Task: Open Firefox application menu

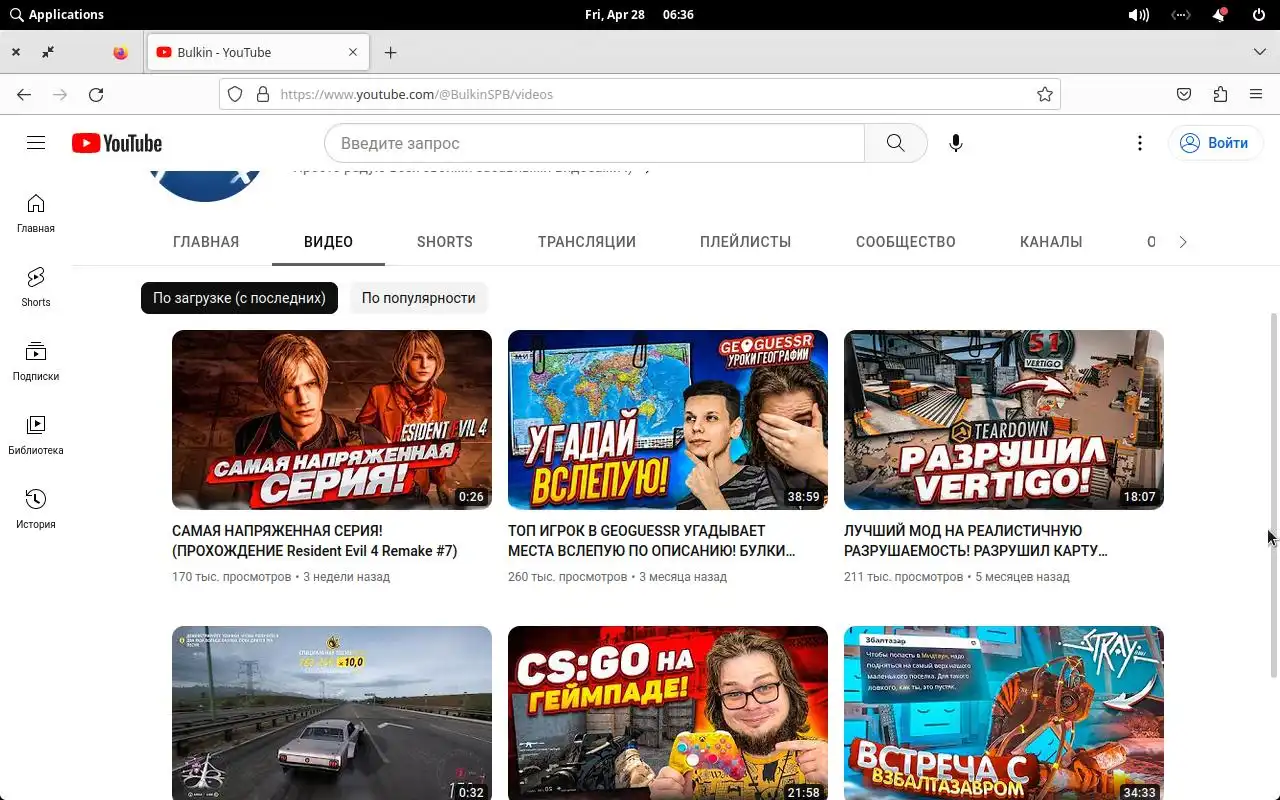Action: 1256,94
